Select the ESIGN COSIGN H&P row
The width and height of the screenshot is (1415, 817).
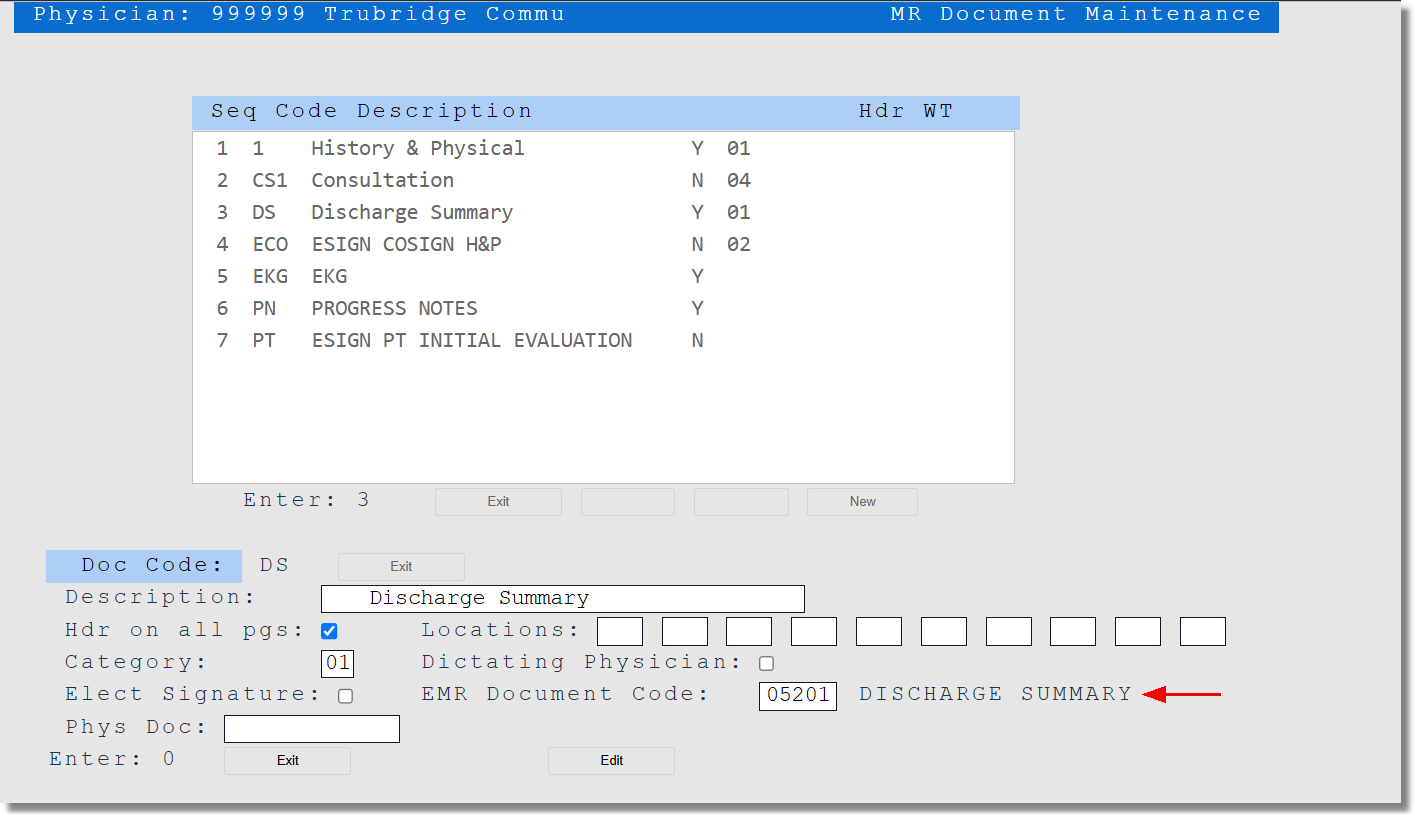[603, 244]
